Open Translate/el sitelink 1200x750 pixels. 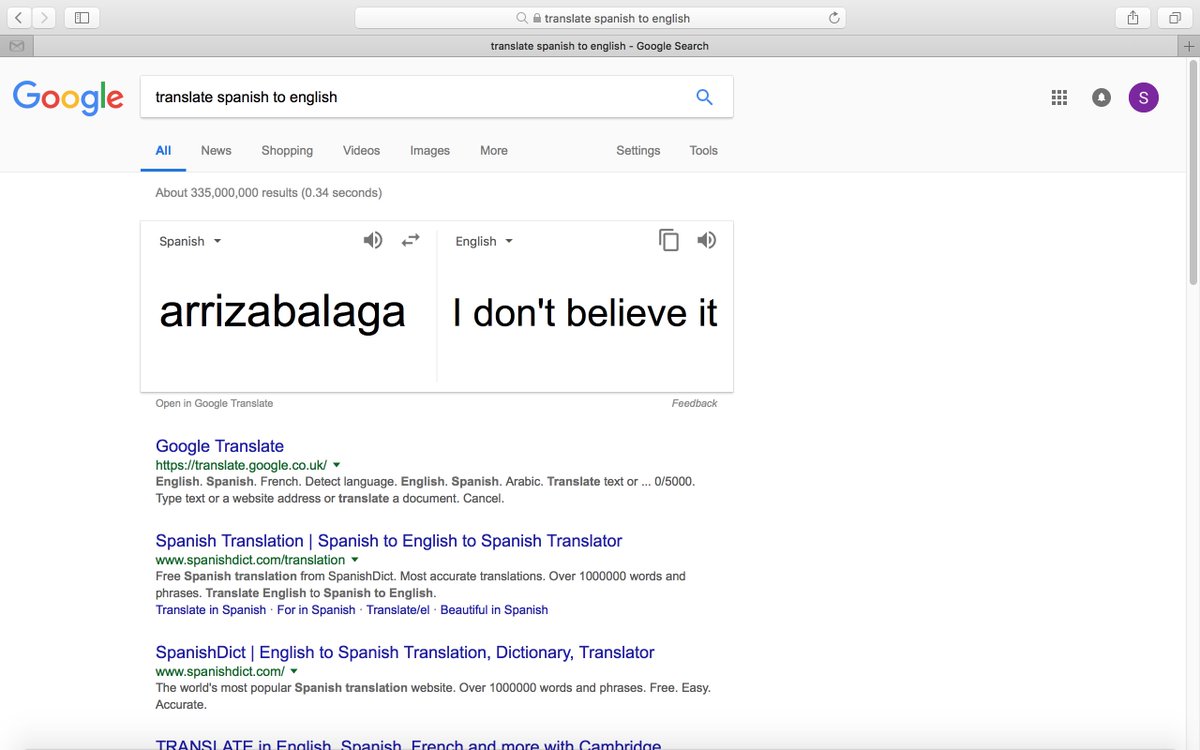point(398,610)
